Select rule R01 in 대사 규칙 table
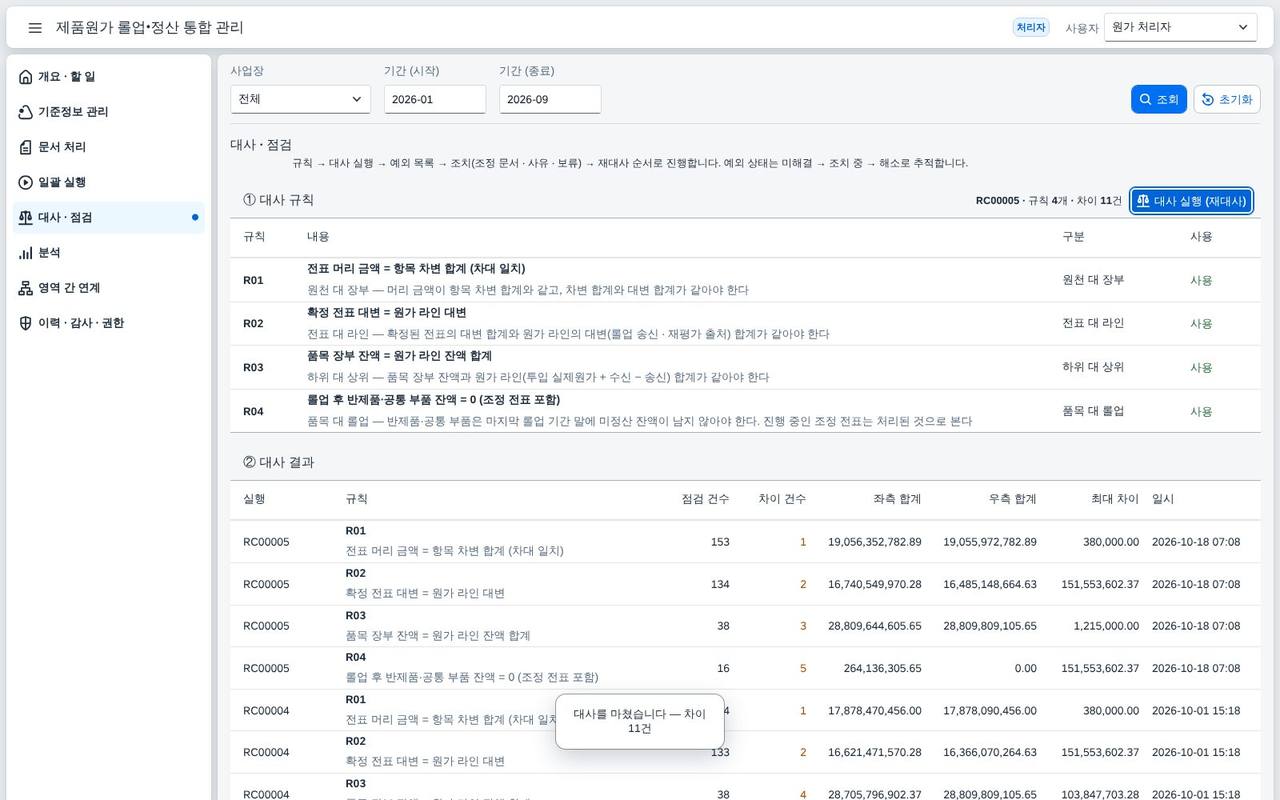 745,280
